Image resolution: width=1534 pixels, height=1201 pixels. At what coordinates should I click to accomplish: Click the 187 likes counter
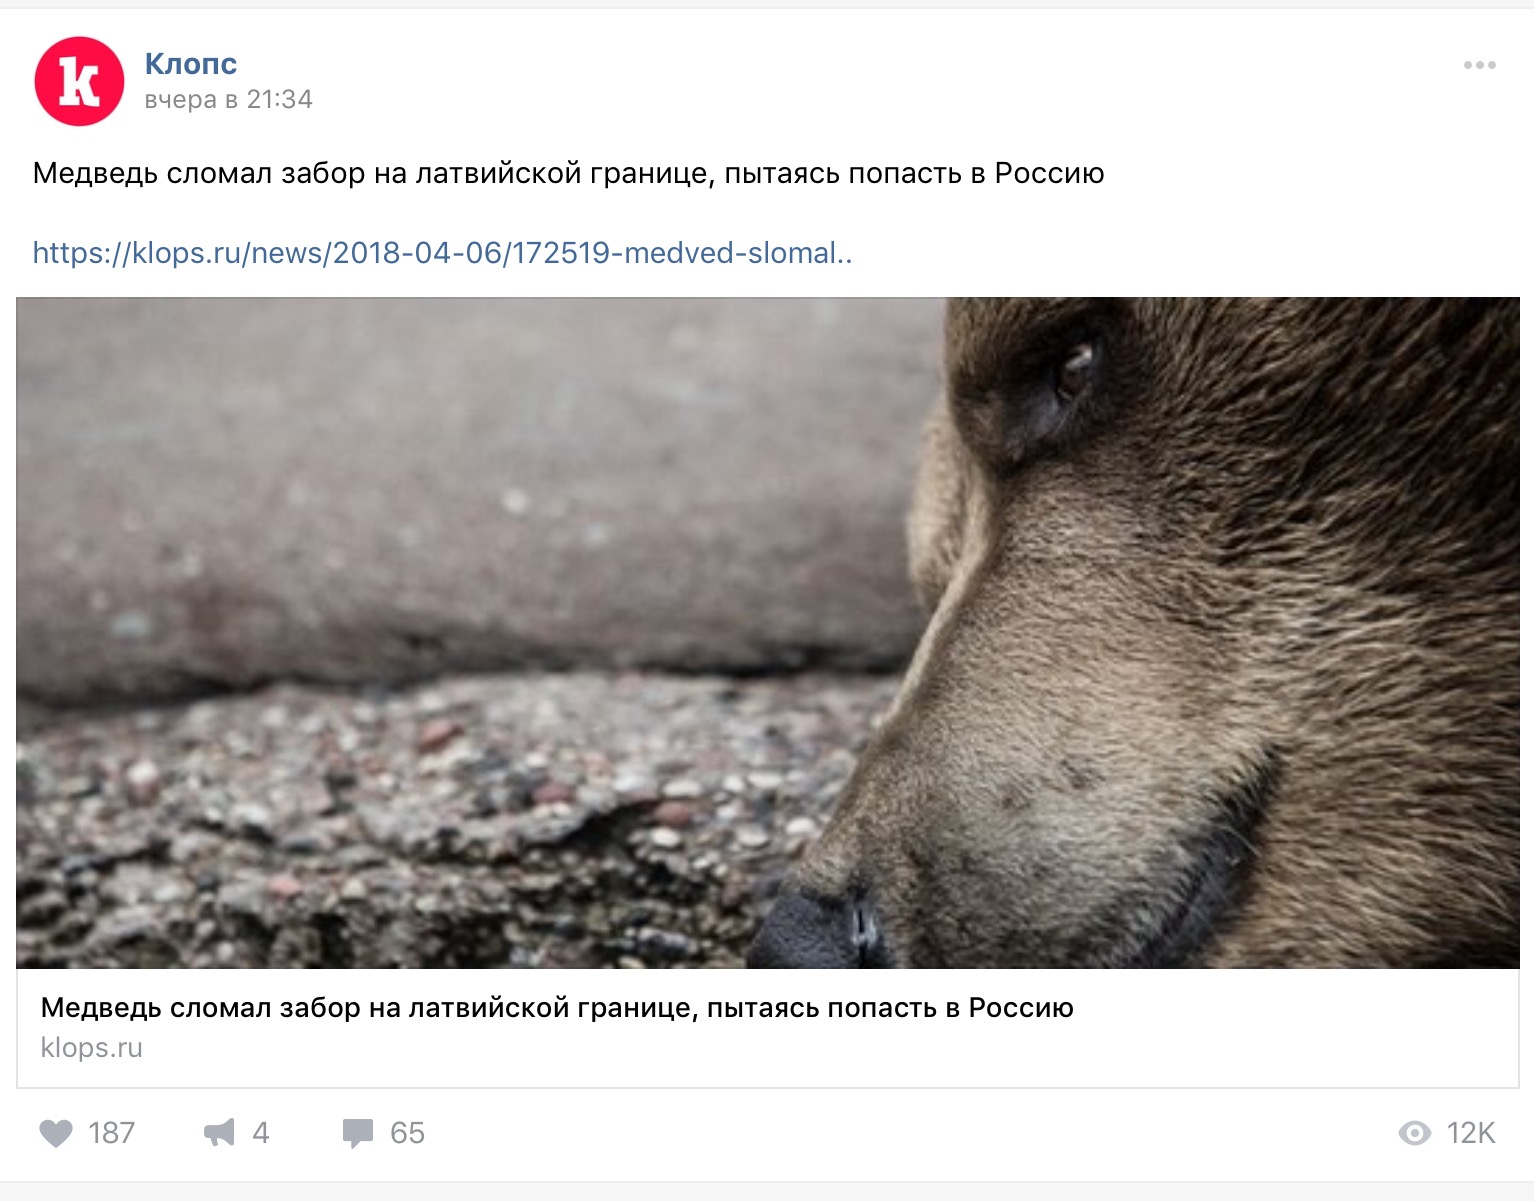pyautogui.click(x=111, y=1133)
